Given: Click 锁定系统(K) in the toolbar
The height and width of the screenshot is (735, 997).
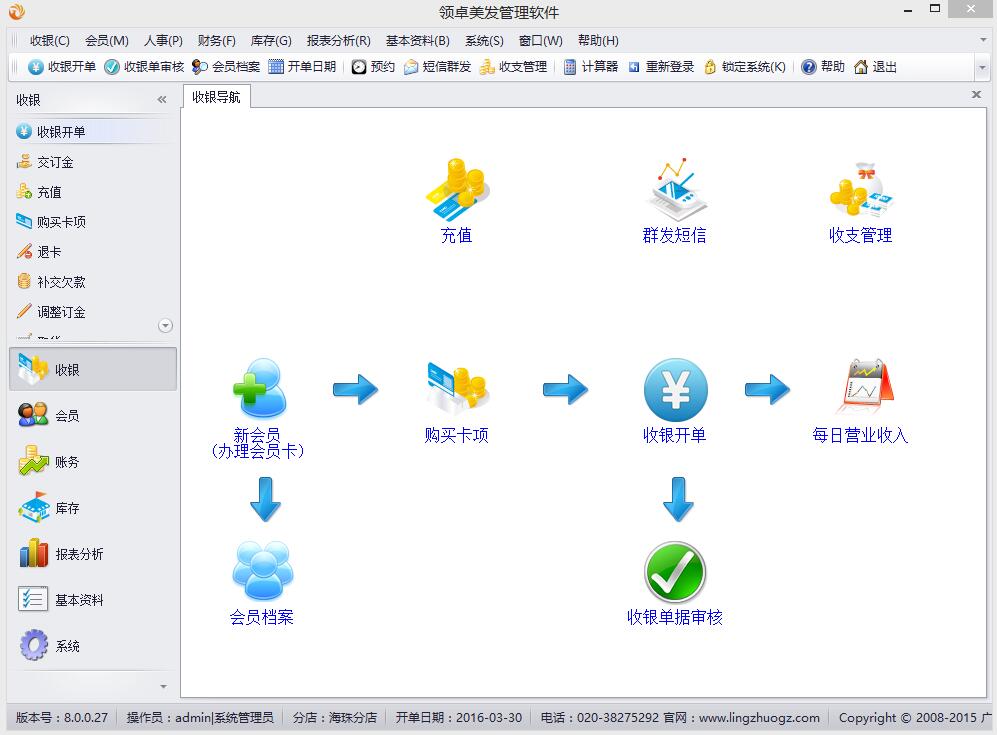Looking at the screenshot, I should pos(745,67).
